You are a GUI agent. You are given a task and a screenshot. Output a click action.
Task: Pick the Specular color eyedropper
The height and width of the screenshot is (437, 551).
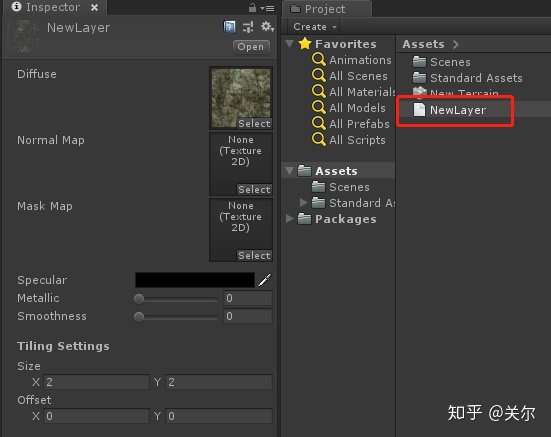pos(265,280)
